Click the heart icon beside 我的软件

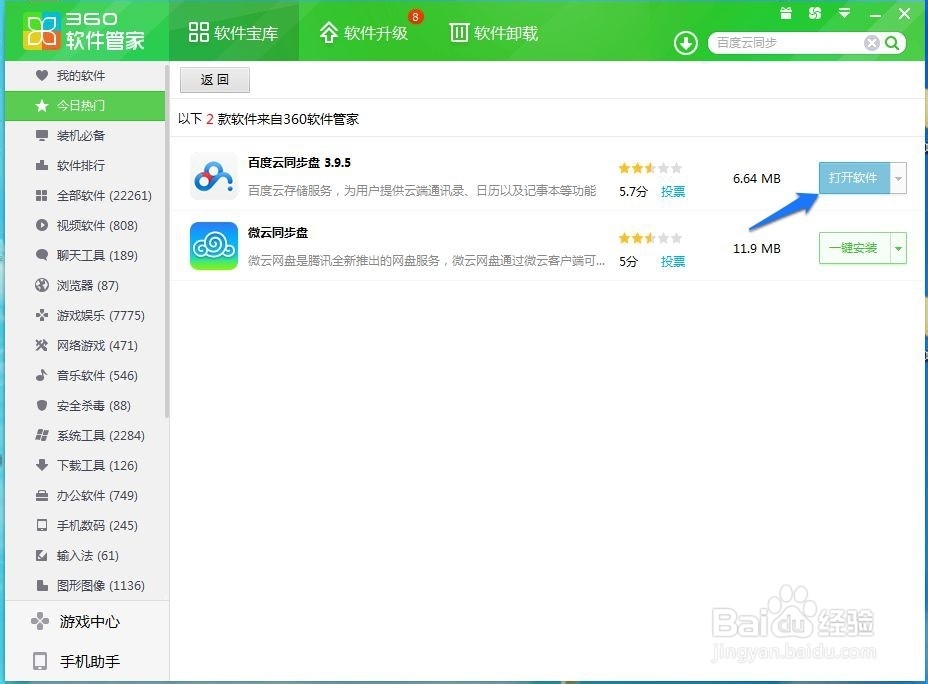[41, 76]
